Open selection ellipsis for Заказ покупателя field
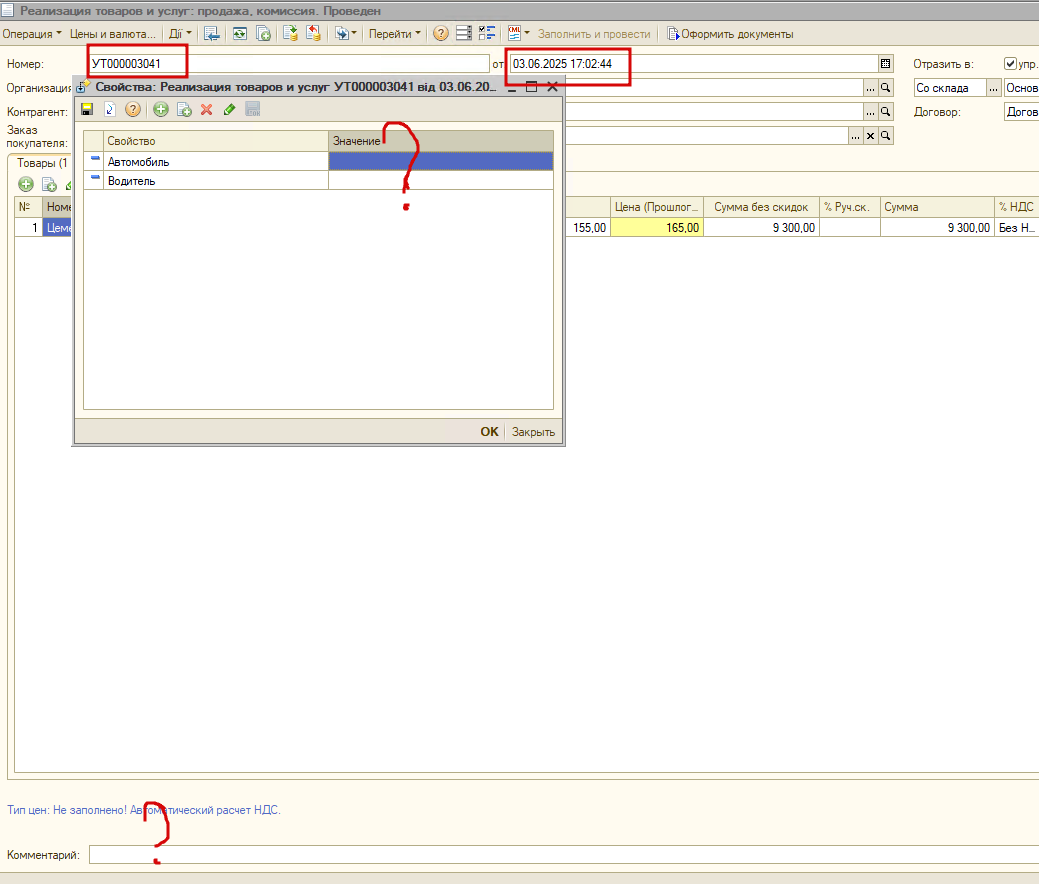The image size is (1039, 884). pyautogui.click(x=856, y=136)
